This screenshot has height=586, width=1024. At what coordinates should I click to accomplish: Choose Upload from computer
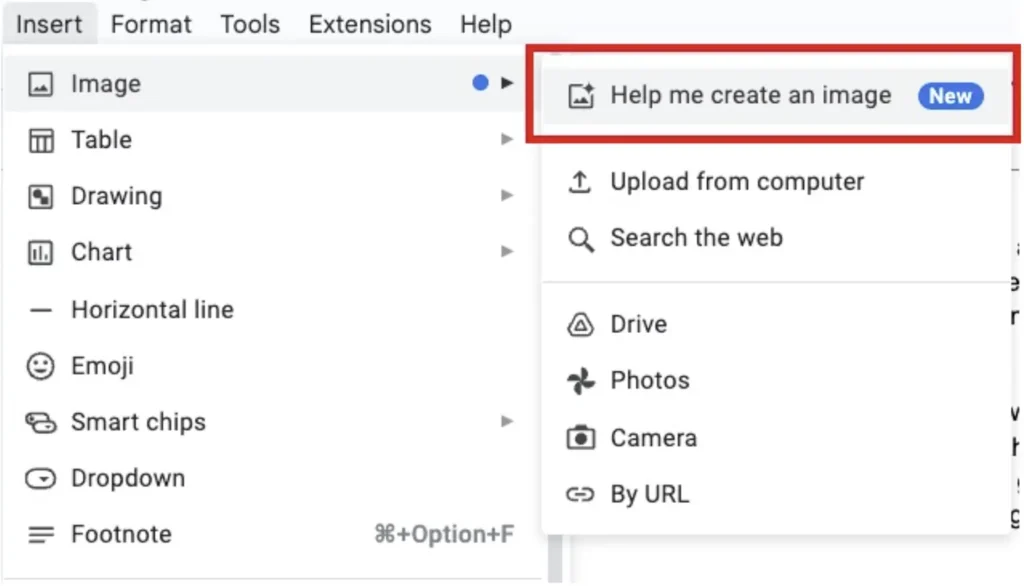[x=737, y=182]
